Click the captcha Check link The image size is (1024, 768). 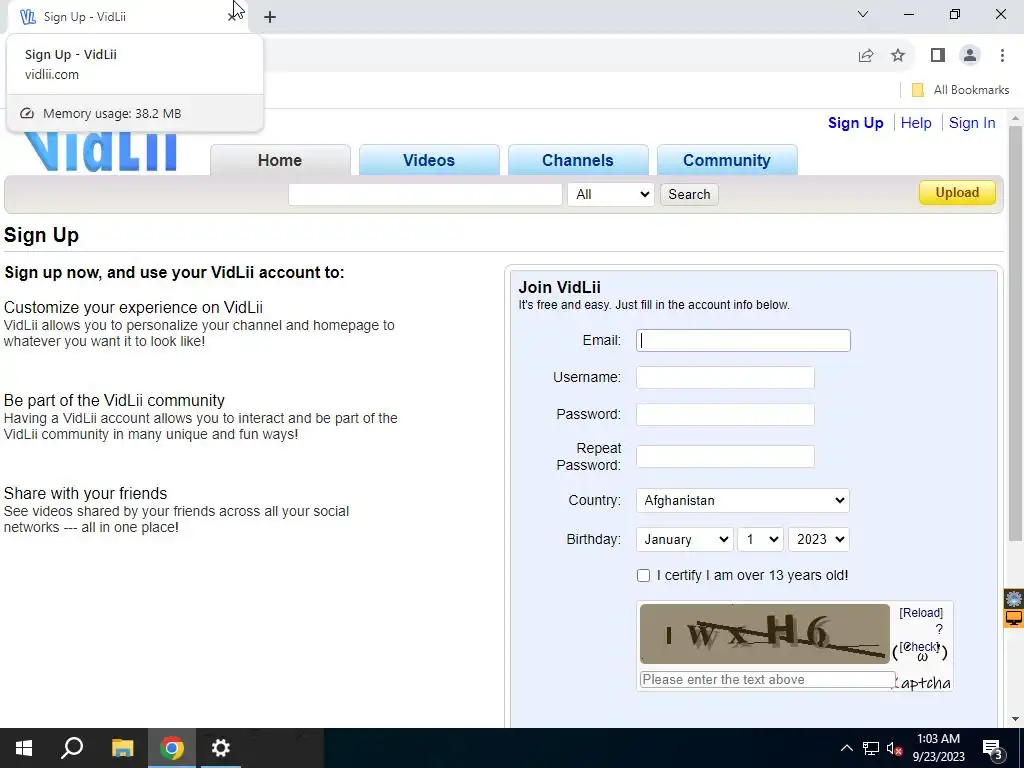coord(920,647)
